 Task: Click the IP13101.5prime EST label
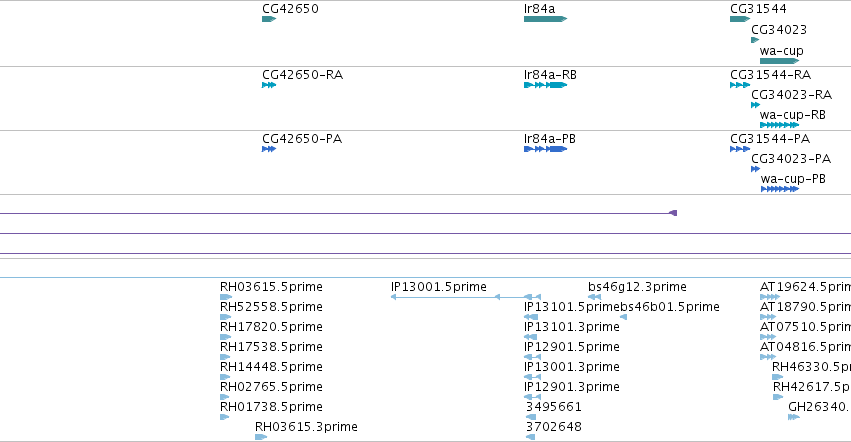click(572, 307)
